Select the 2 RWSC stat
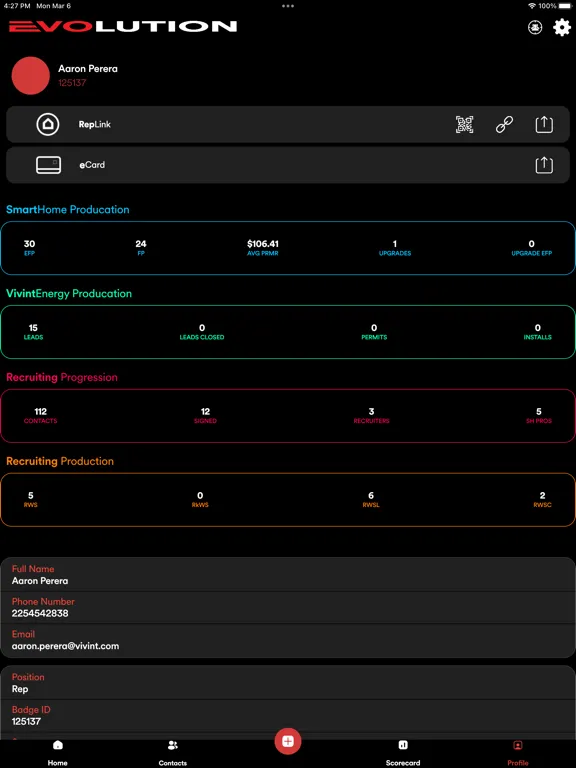The image size is (576, 768). pyautogui.click(x=542, y=499)
